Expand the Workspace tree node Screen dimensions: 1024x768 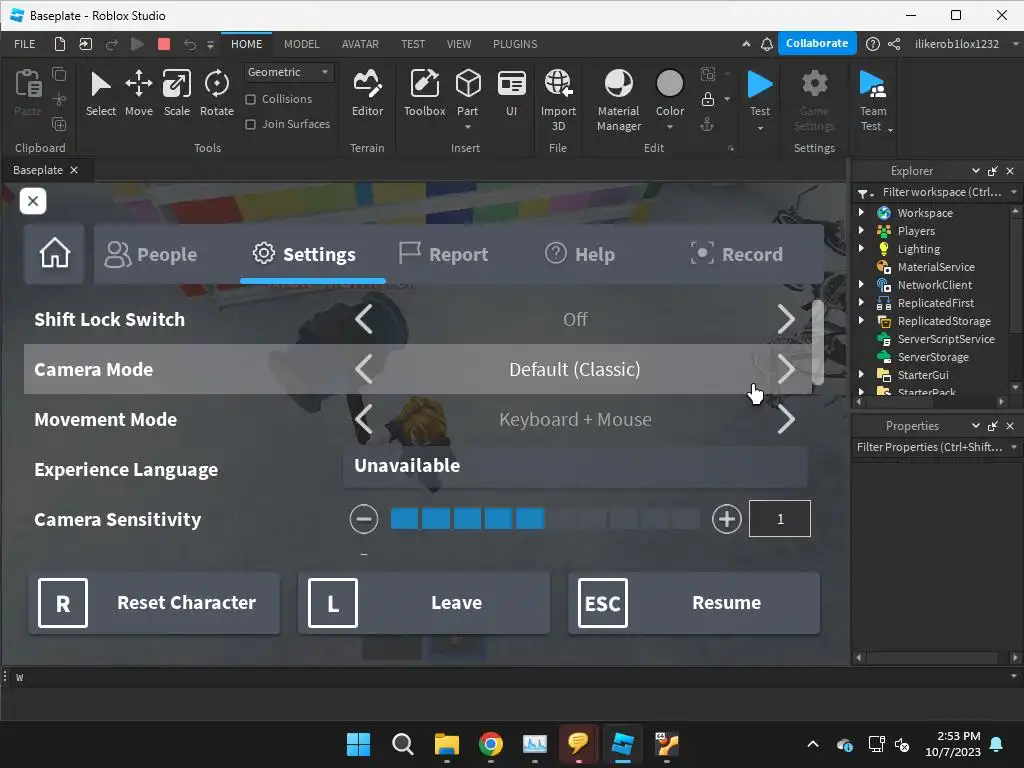(861, 212)
